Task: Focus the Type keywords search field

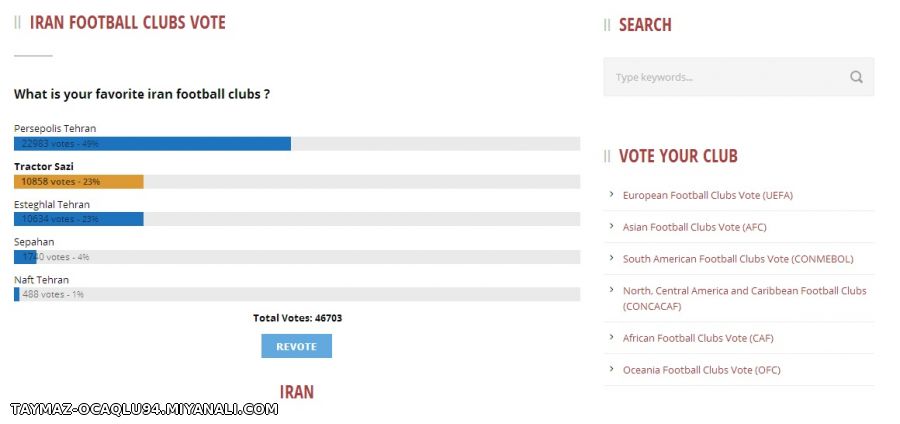Action: pos(739,77)
